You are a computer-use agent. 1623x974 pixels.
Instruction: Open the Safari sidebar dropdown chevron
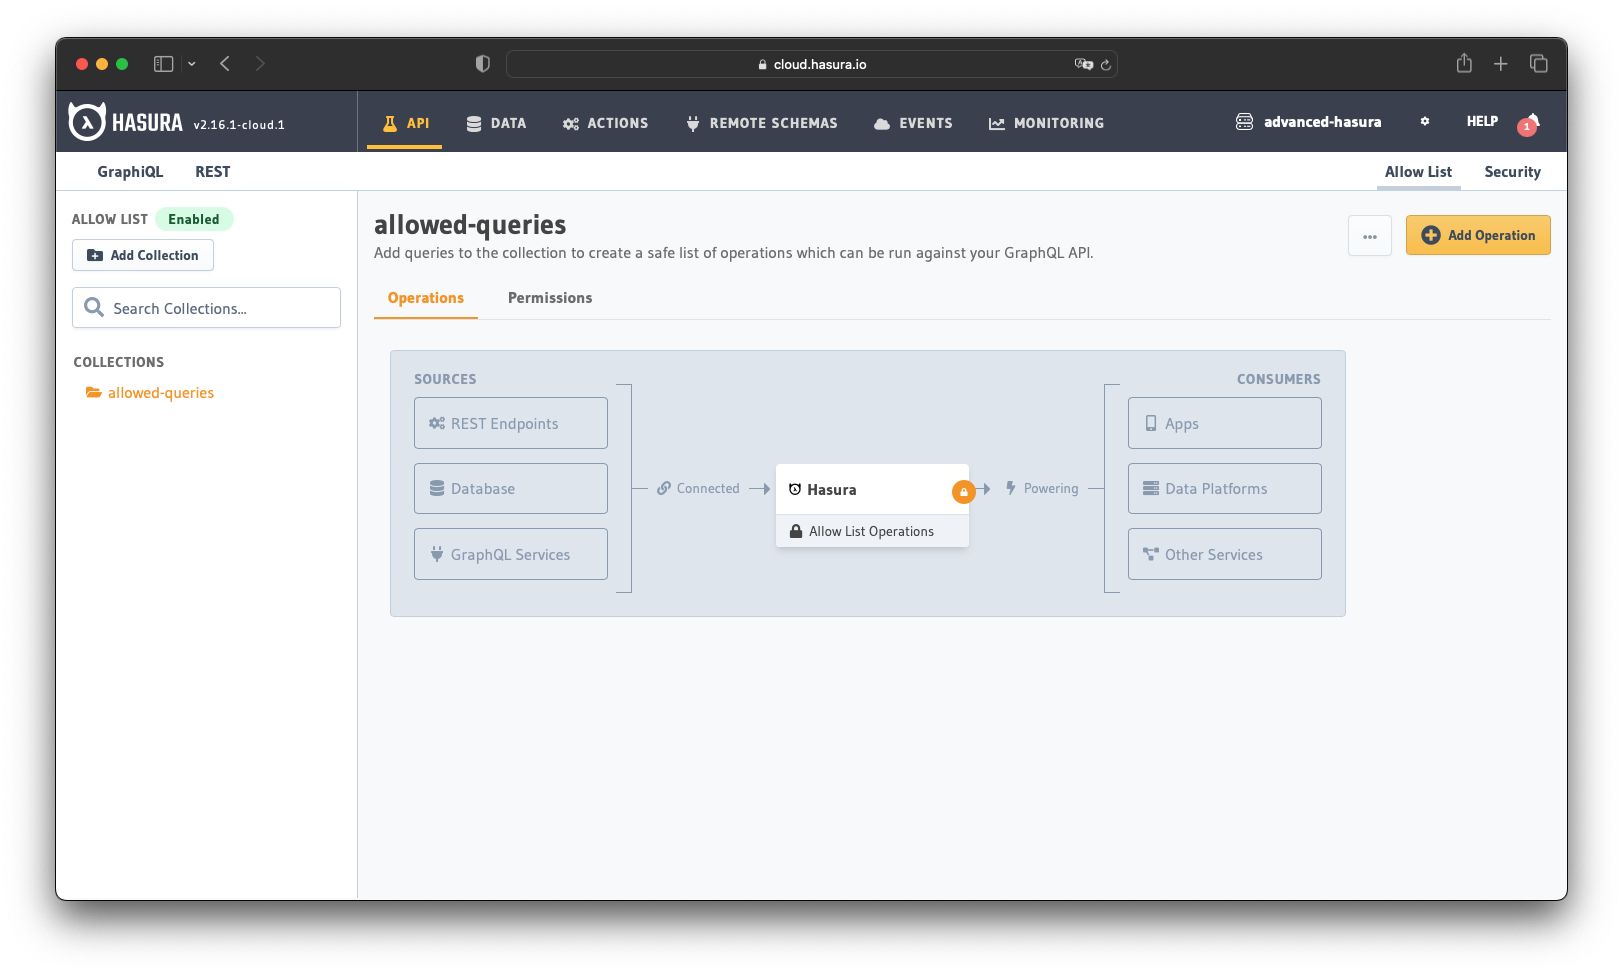[x=192, y=64]
